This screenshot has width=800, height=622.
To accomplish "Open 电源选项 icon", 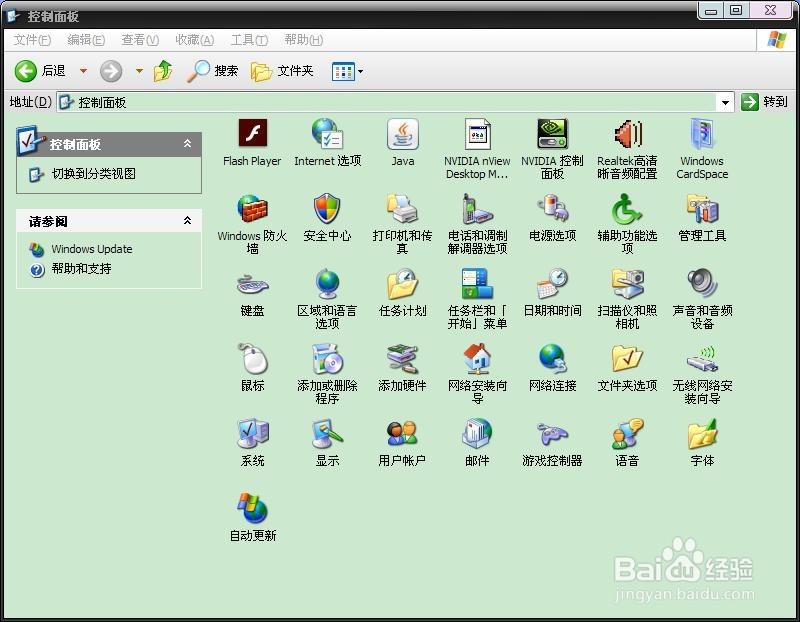I will coord(552,209).
